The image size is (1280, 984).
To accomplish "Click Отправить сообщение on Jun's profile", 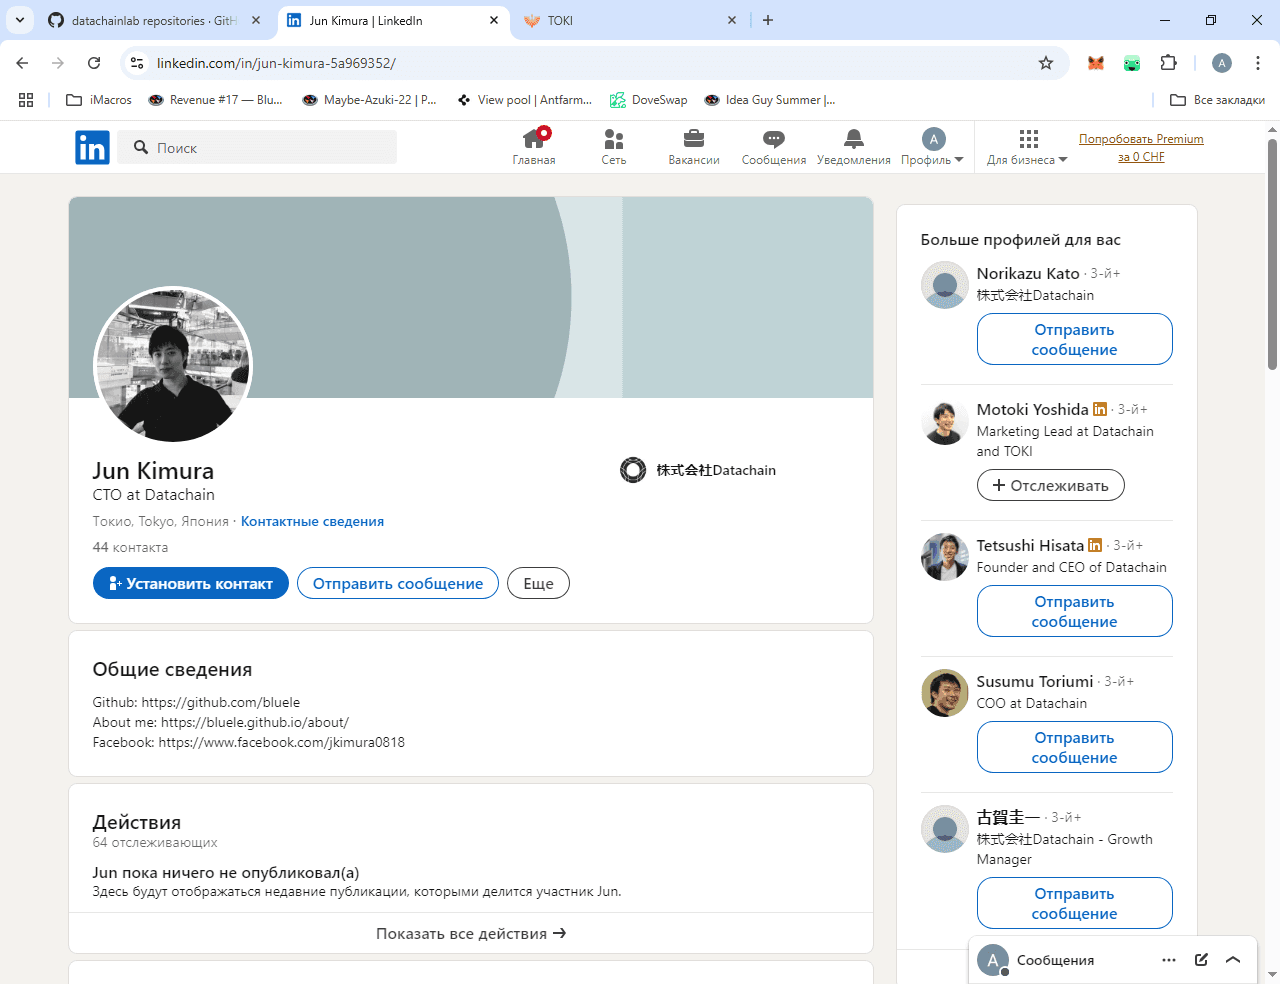I will [398, 583].
